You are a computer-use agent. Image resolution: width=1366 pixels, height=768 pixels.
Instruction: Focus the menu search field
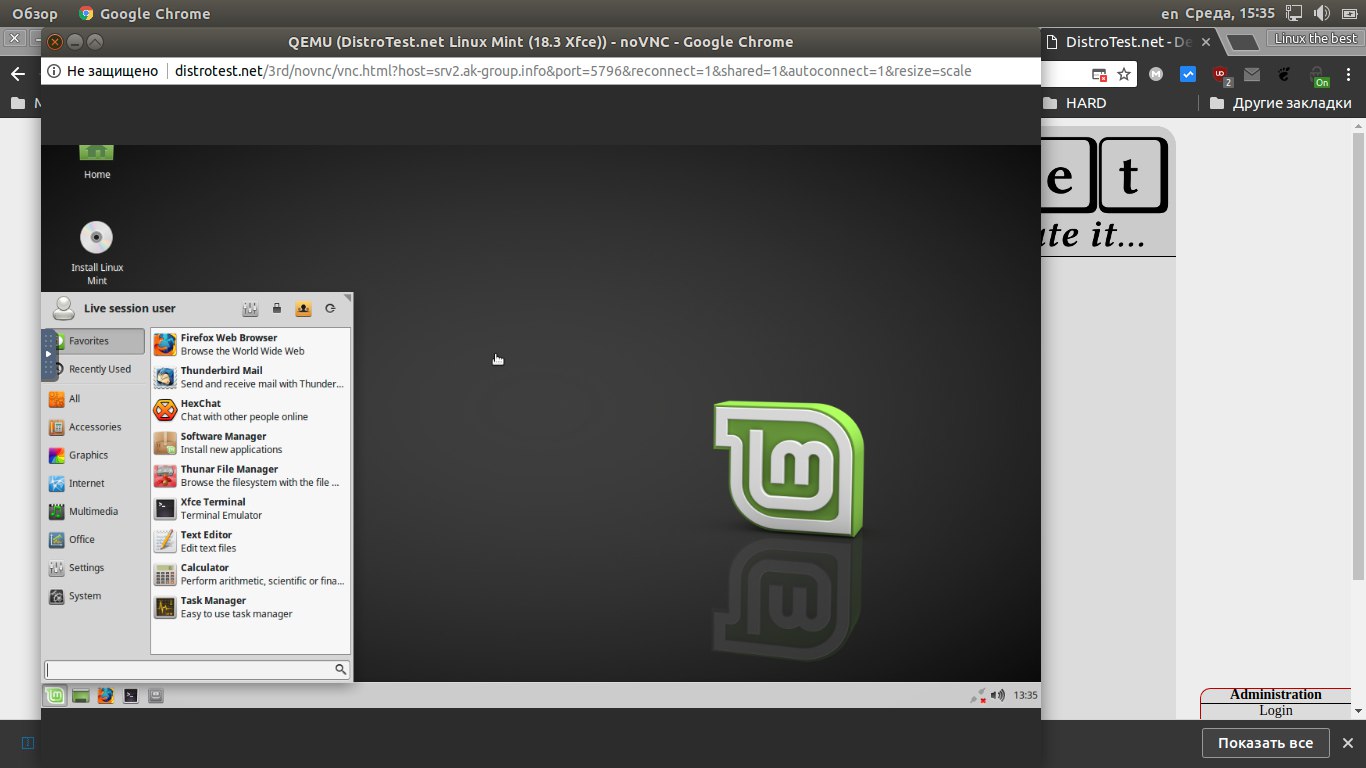[197, 669]
